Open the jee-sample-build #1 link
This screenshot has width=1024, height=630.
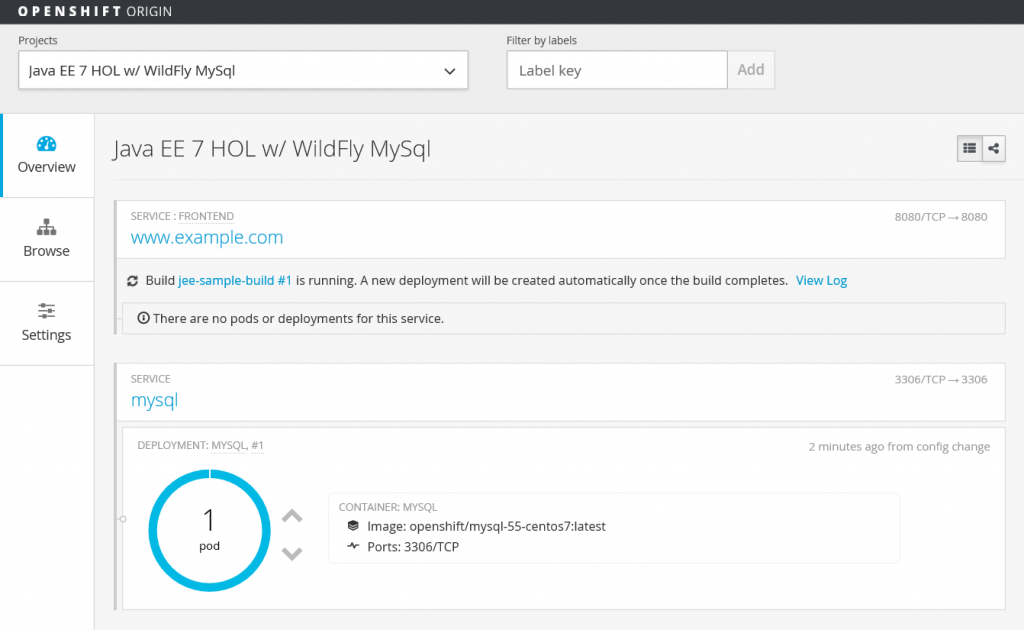[x=235, y=281]
